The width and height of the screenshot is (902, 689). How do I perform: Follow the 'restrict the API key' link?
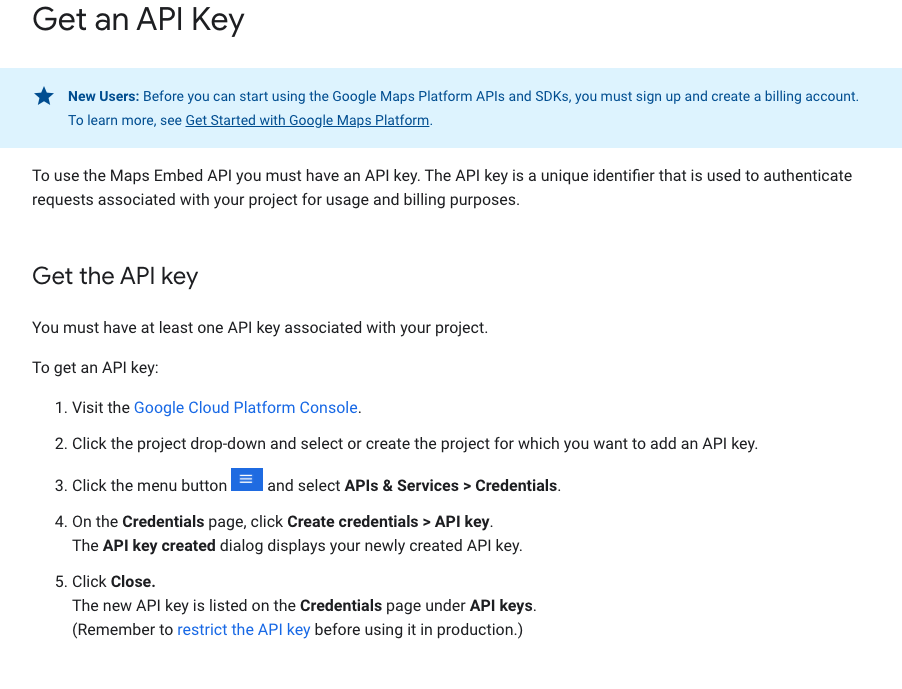point(243,630)
